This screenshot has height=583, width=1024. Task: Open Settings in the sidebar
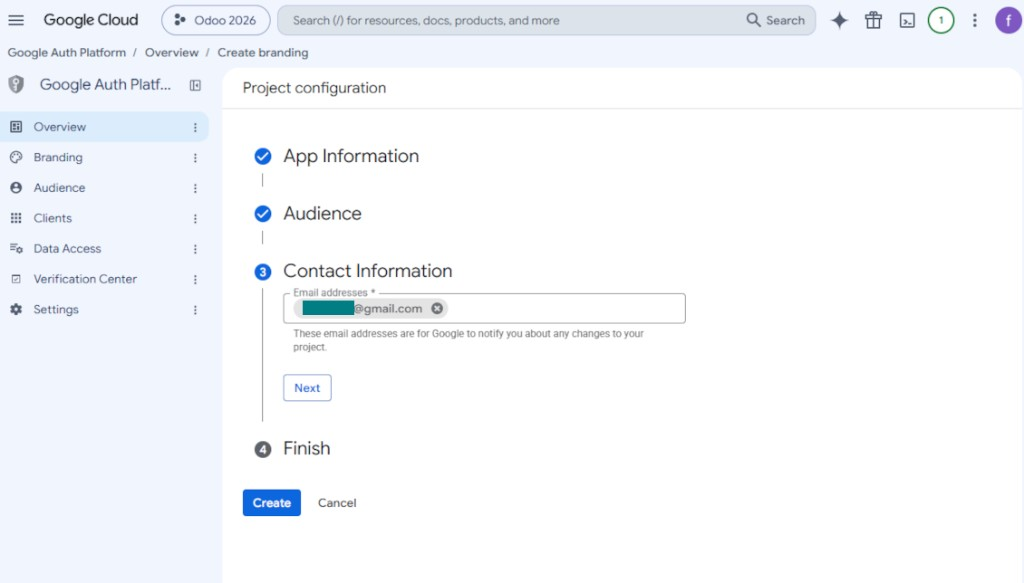tap(104, 309)
